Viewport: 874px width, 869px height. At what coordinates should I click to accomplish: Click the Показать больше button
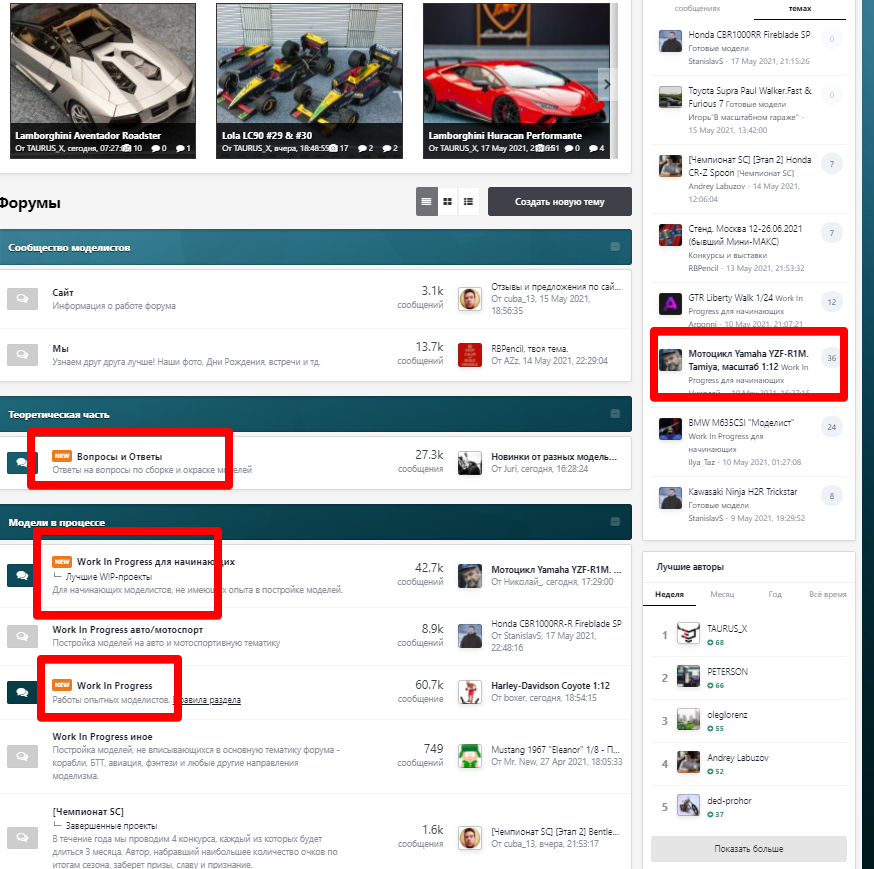click(748, 849)
